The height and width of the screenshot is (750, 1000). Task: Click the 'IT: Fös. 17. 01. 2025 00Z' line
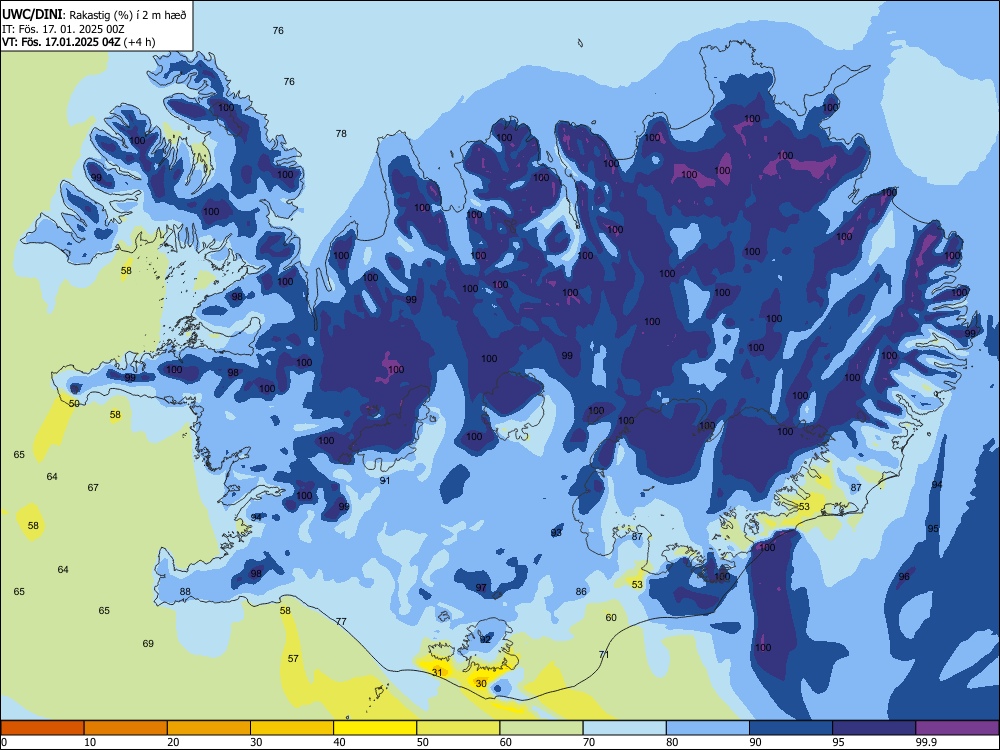[63, 29]
